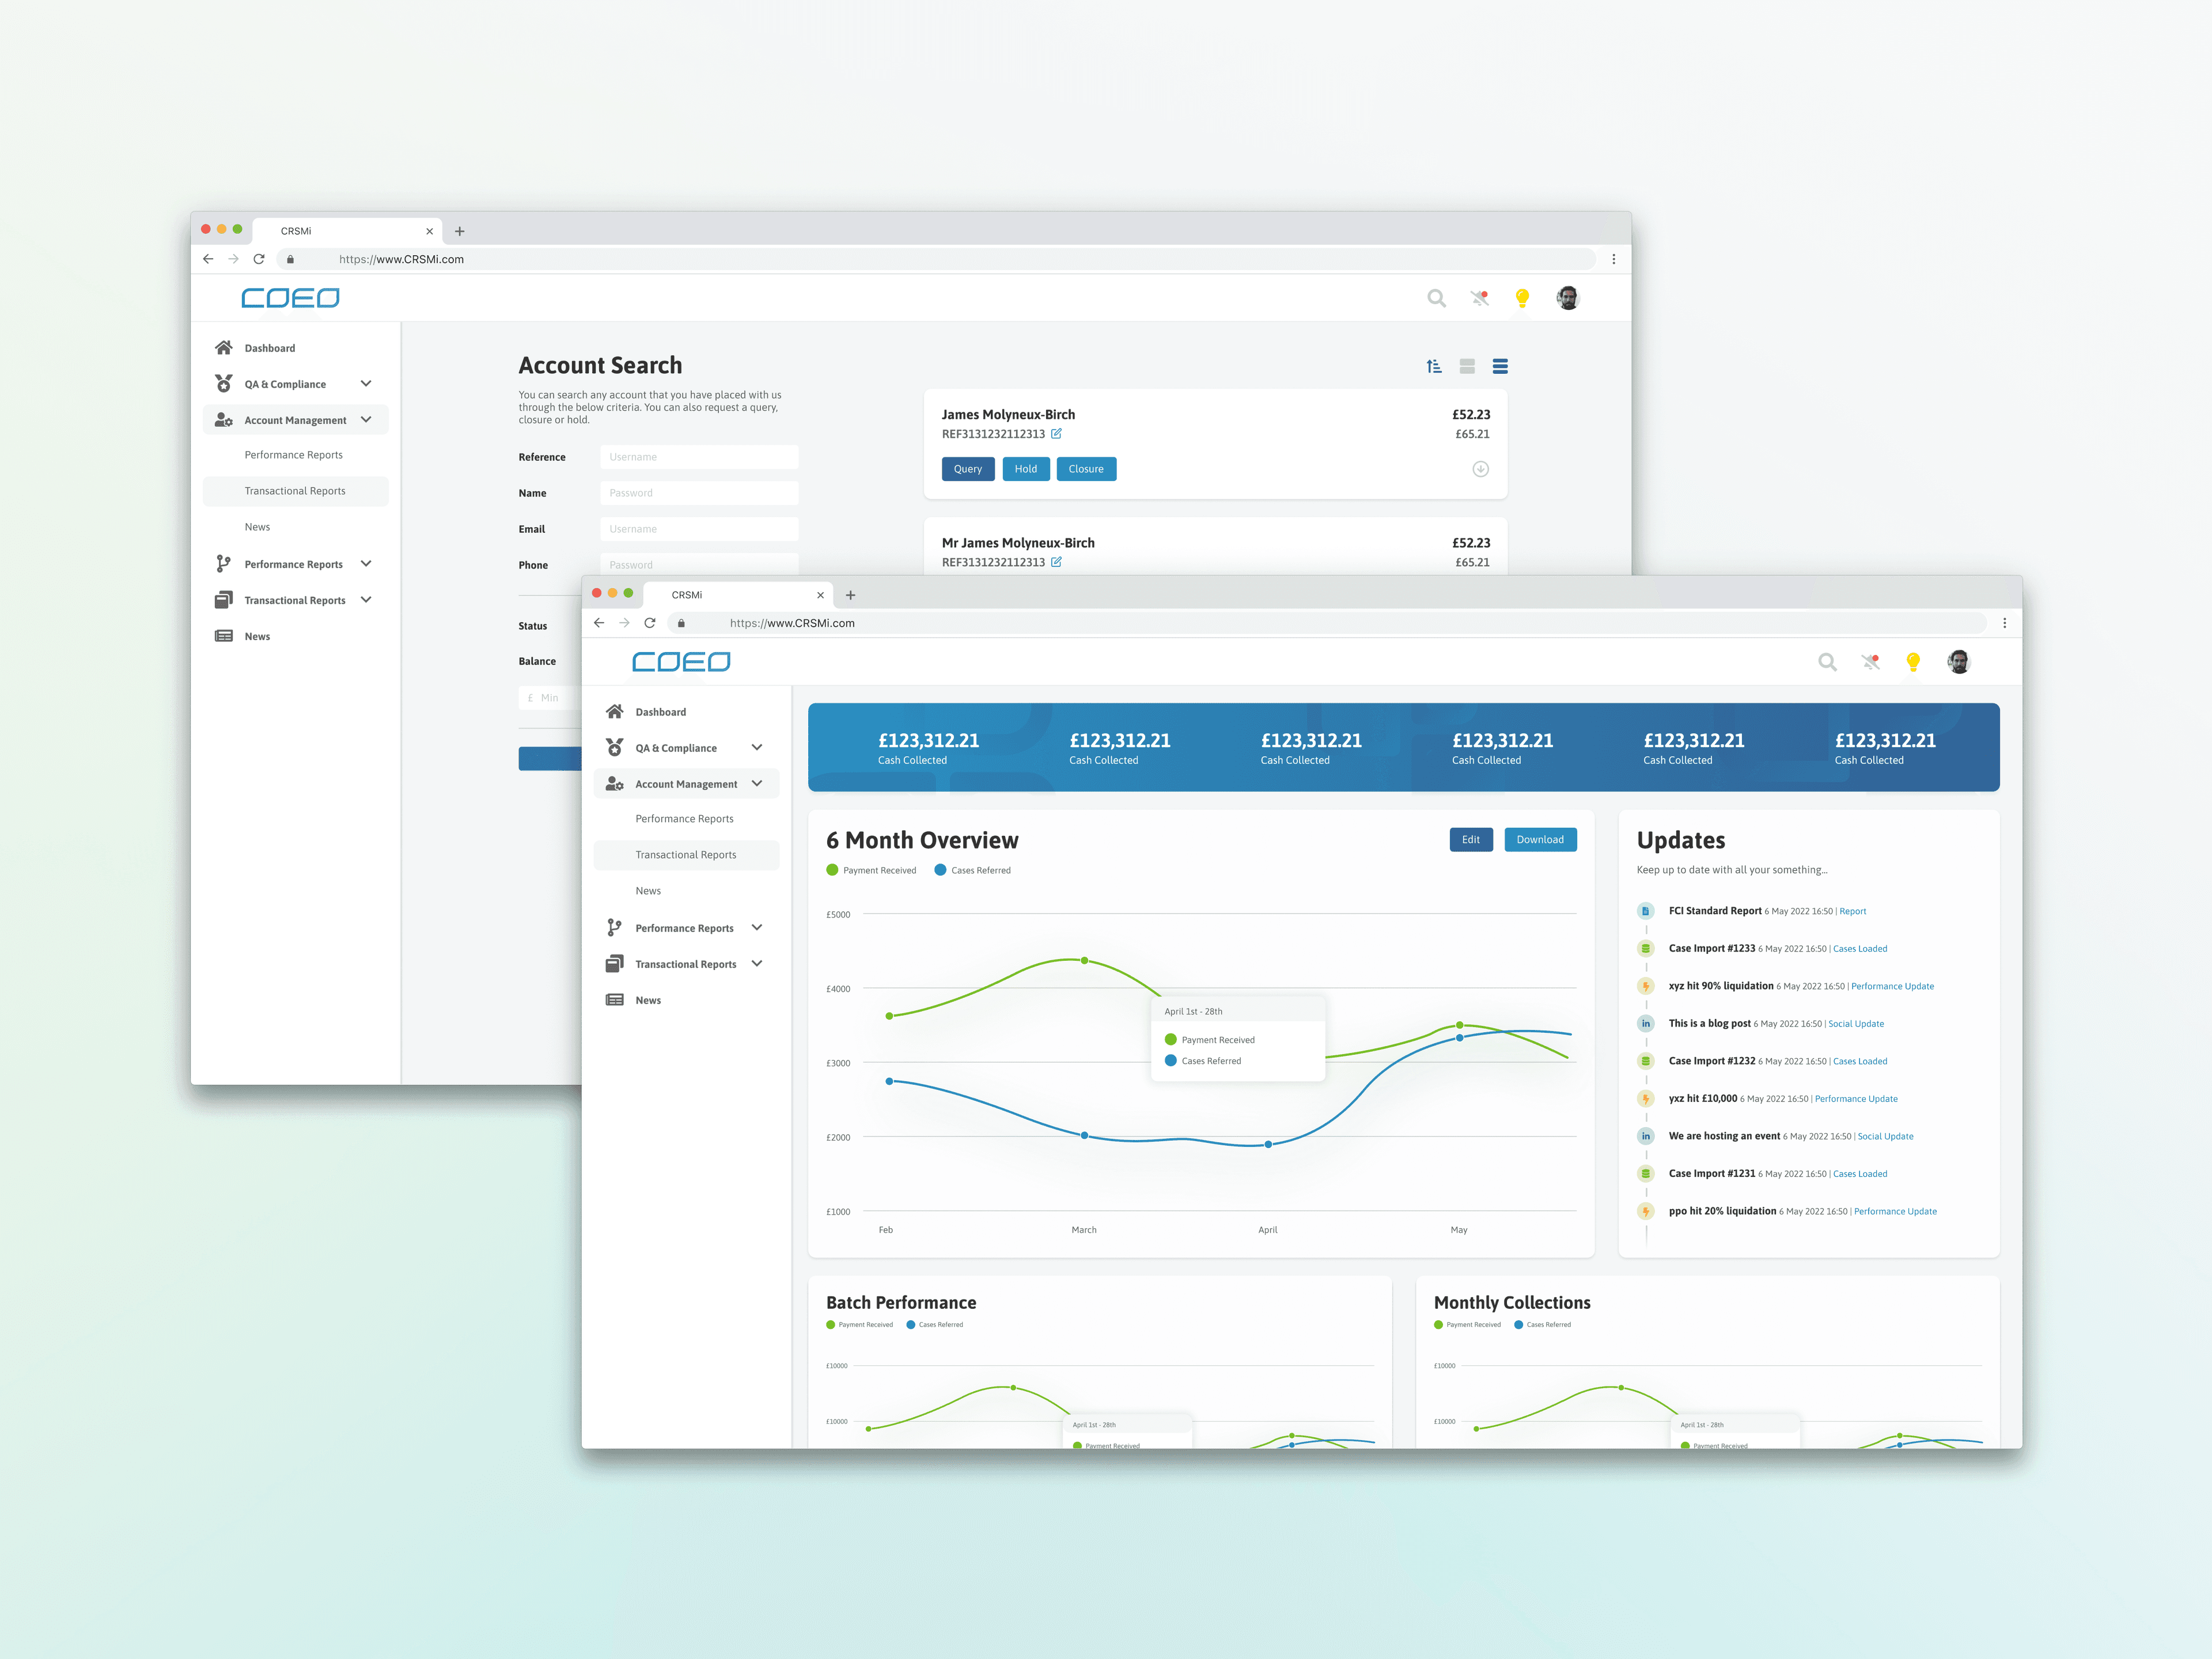Edit reference for Mr James Molyneux-Birch
2212x1659 pixels.
(x=1056, y=562)
